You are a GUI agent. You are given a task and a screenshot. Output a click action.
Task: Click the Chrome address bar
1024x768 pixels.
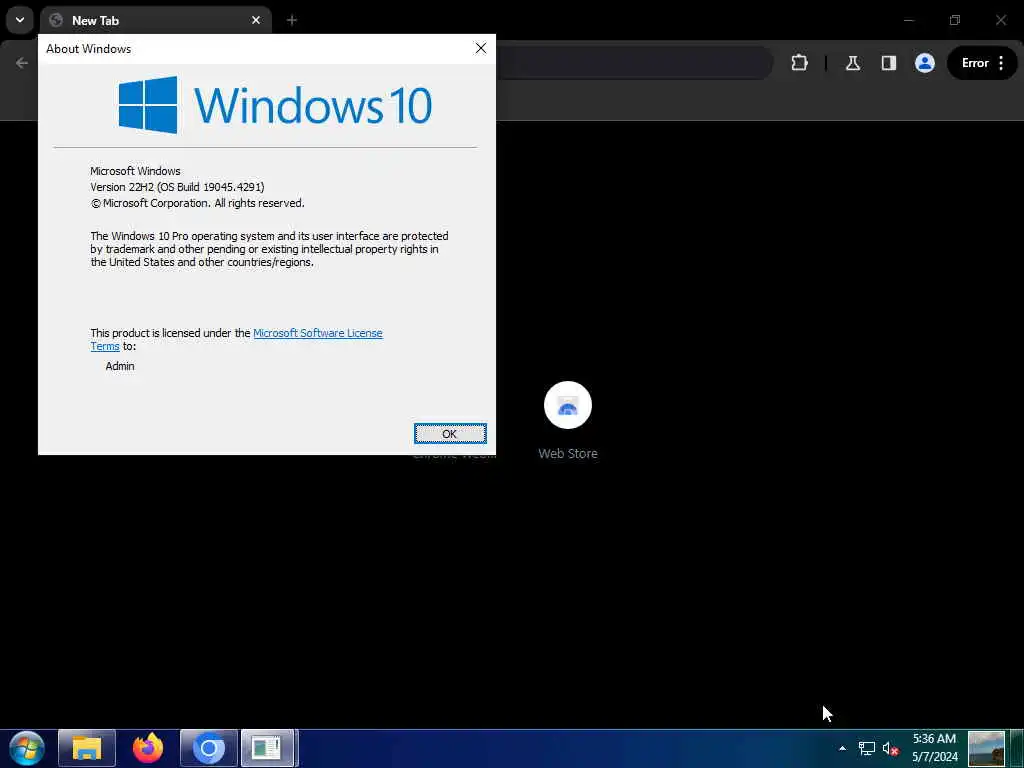pos(633,63)
